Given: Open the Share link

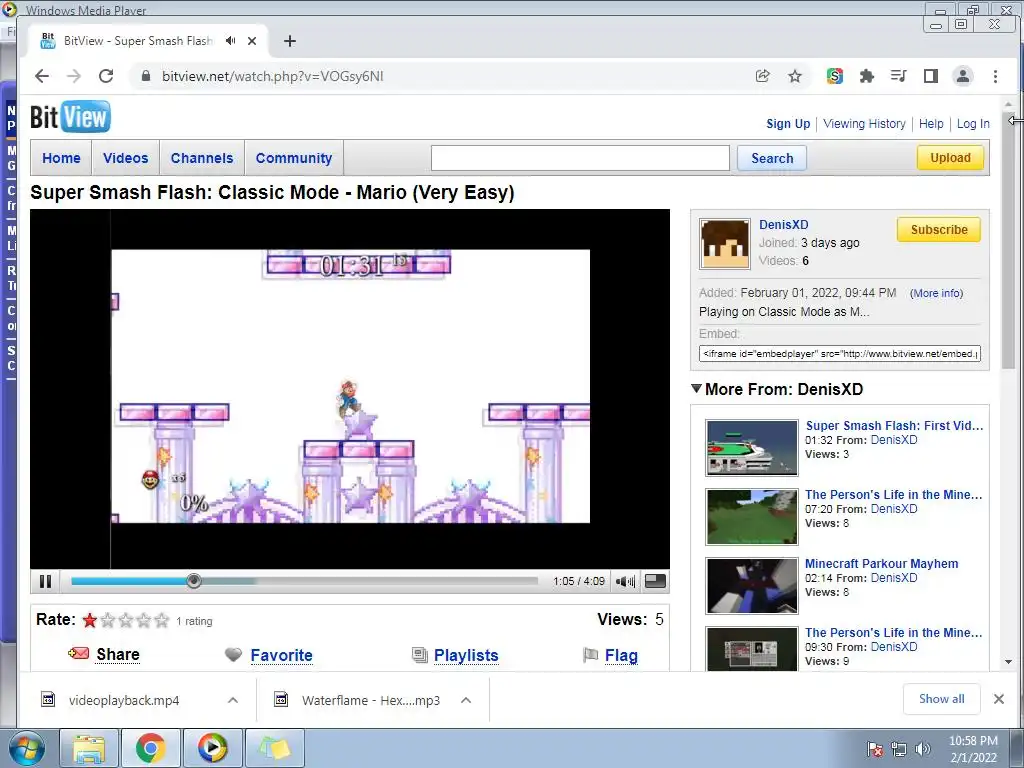Looking at the screenshot, I should pyautogui.click(x=118, y=654).
